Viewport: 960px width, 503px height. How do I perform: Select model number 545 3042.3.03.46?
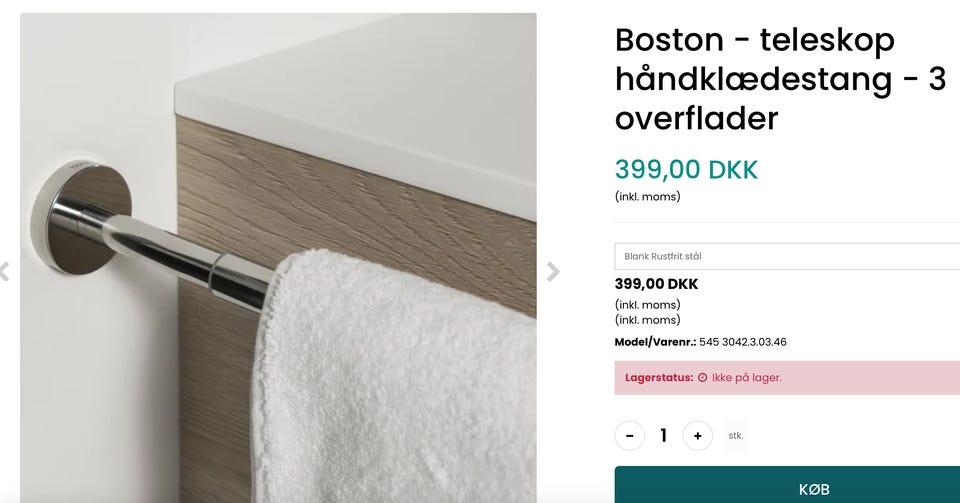[x=743, y=342]
